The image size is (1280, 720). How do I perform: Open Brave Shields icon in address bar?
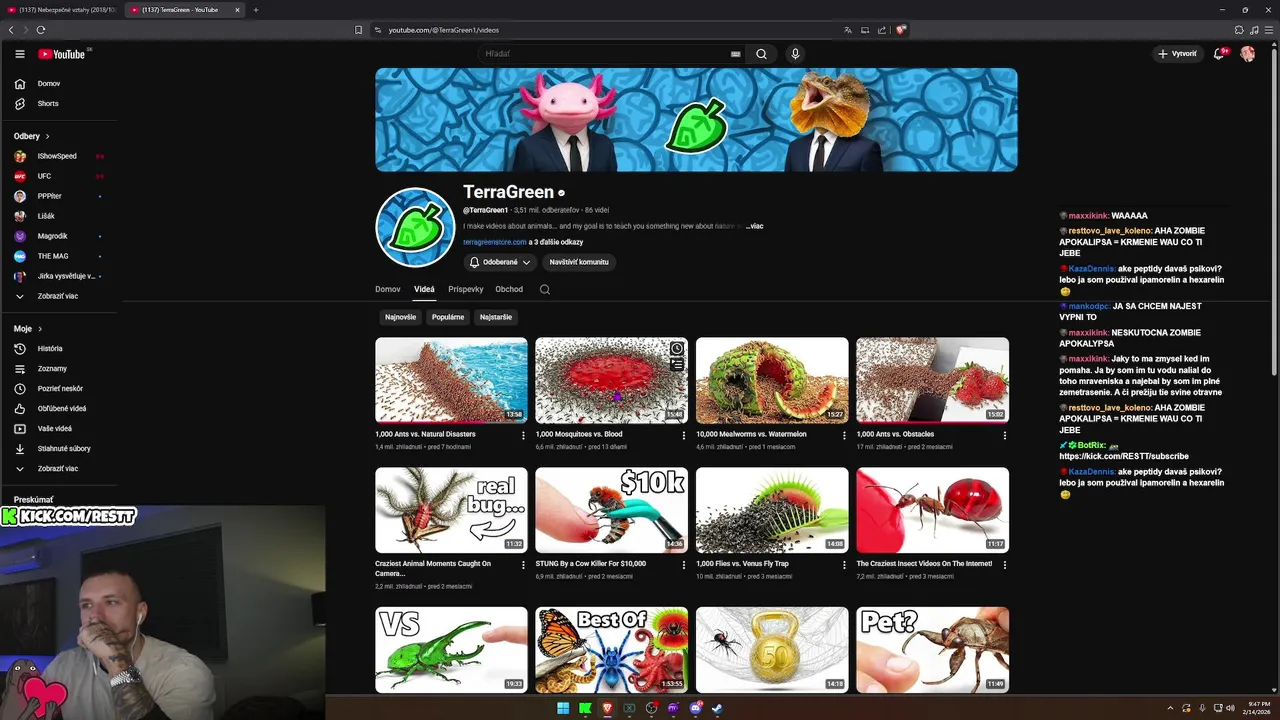click(x=900, y=30)
